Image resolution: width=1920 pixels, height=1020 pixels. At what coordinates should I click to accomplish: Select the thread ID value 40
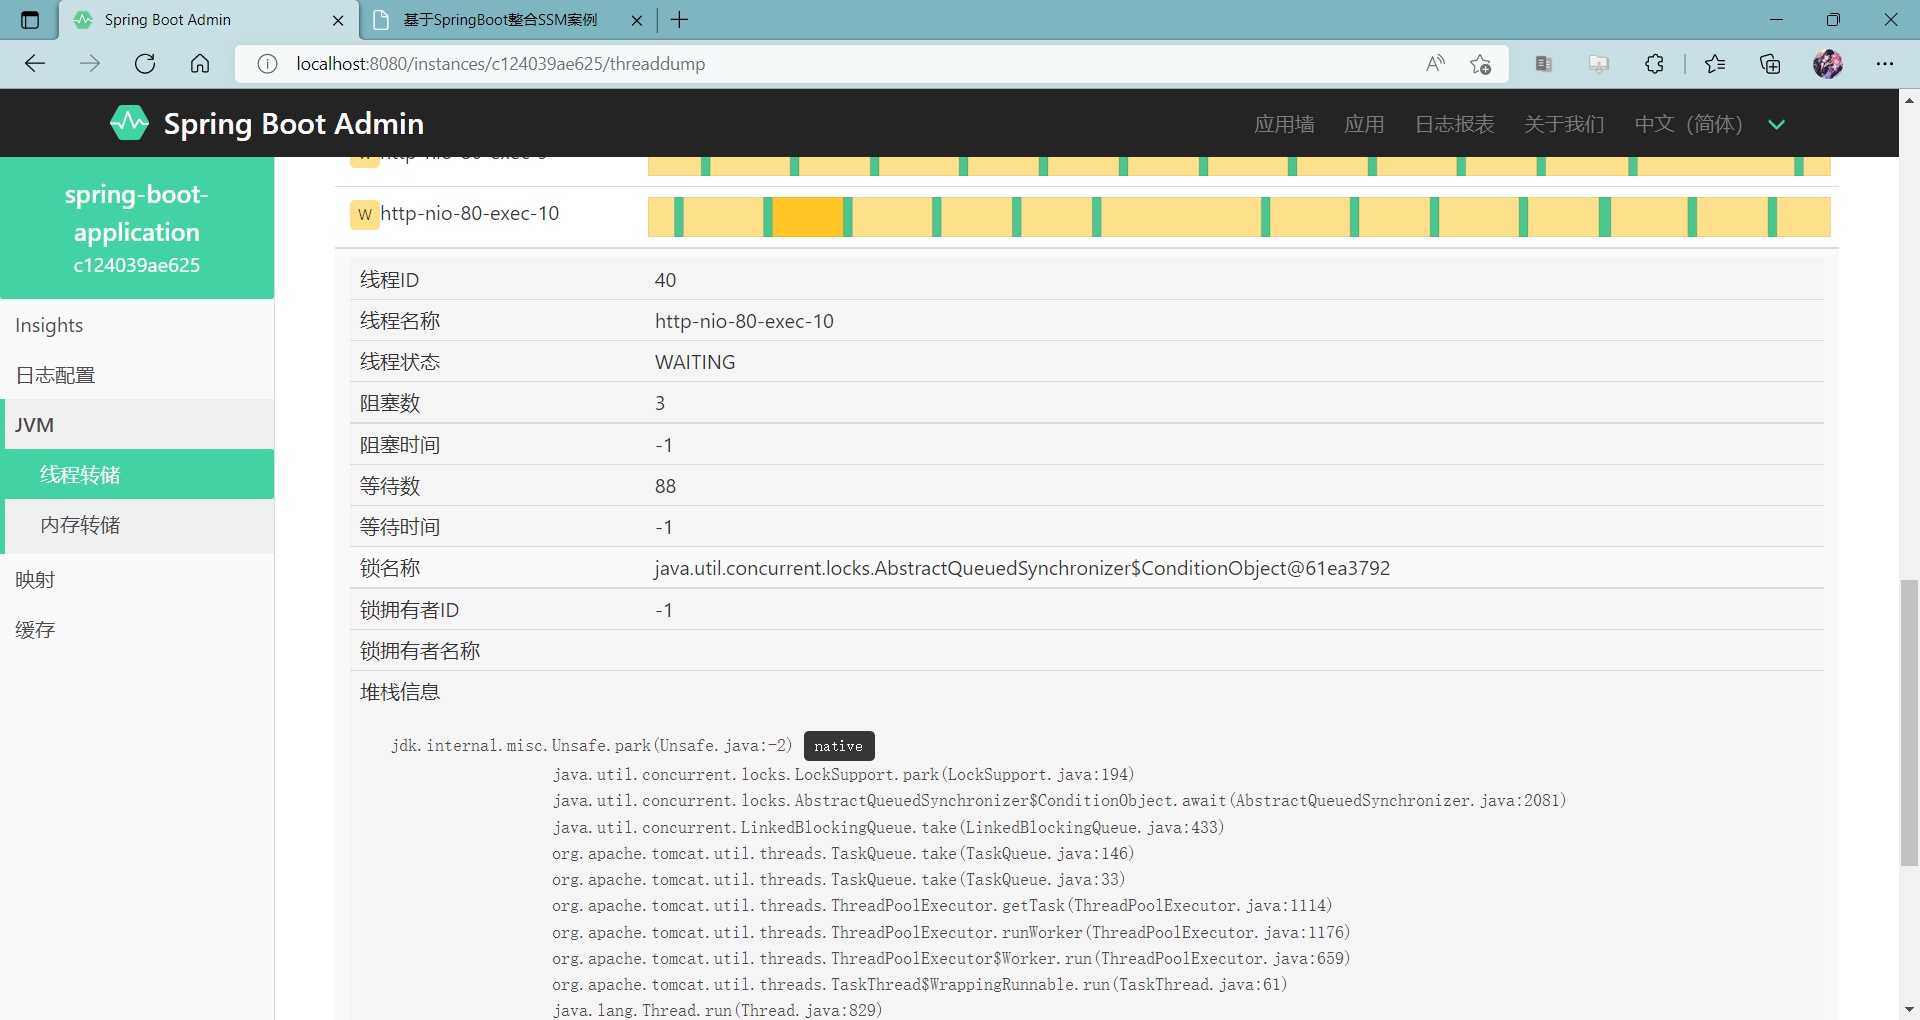(x=665, y=280)
